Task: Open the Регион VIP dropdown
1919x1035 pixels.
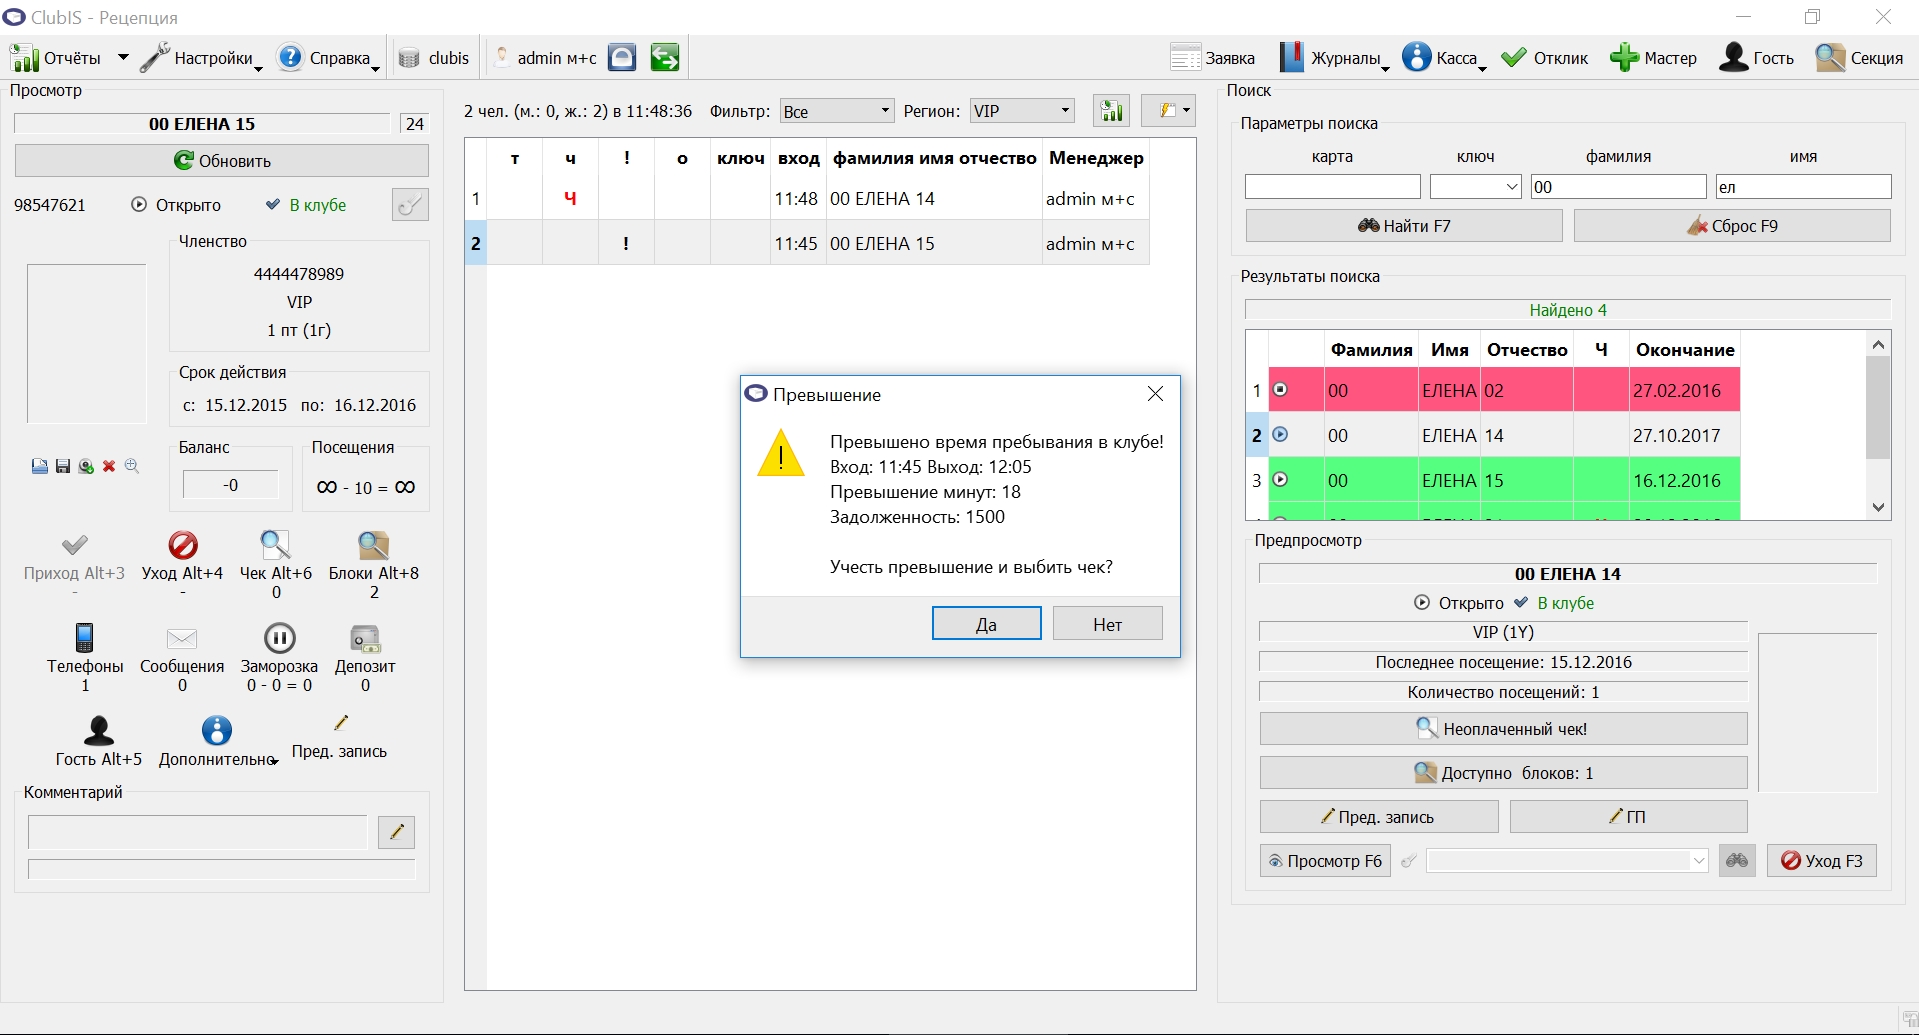Action: (x=1022, y=111)
